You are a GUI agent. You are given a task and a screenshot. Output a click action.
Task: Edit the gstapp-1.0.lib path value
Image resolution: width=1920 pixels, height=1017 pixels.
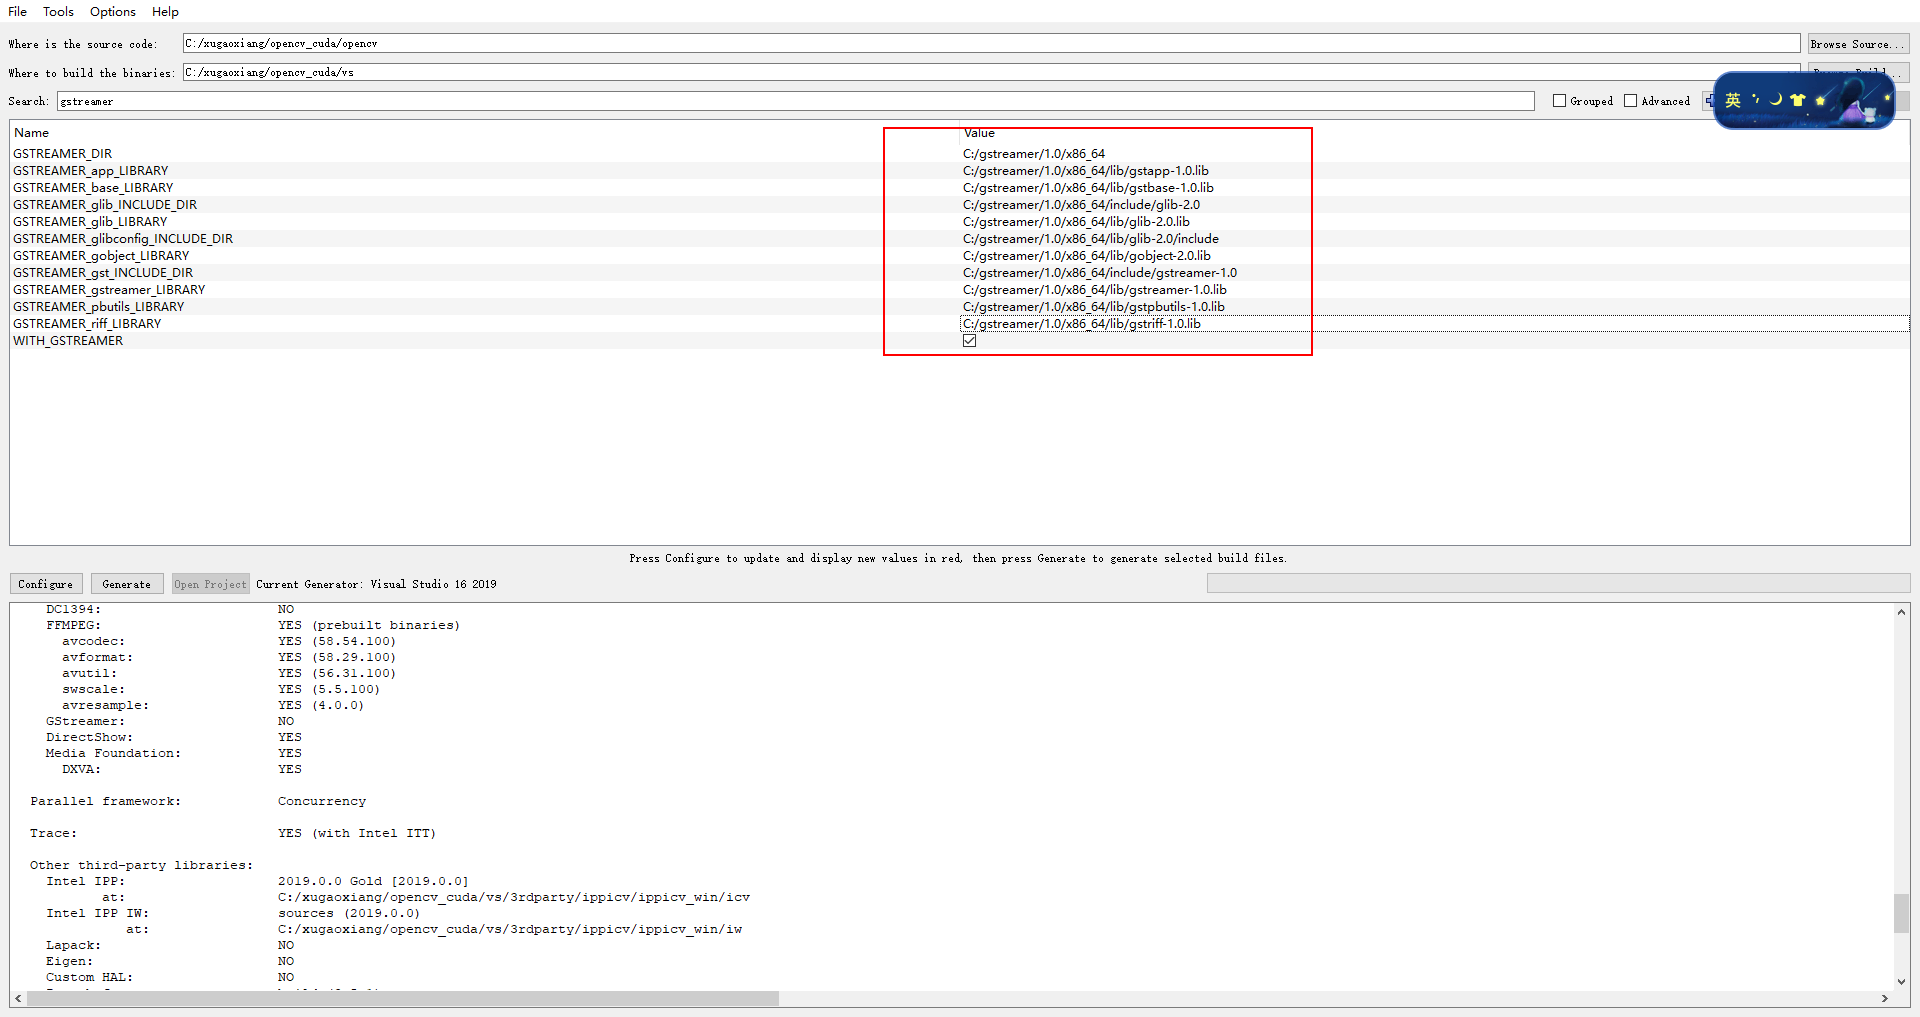(1086, 171)
